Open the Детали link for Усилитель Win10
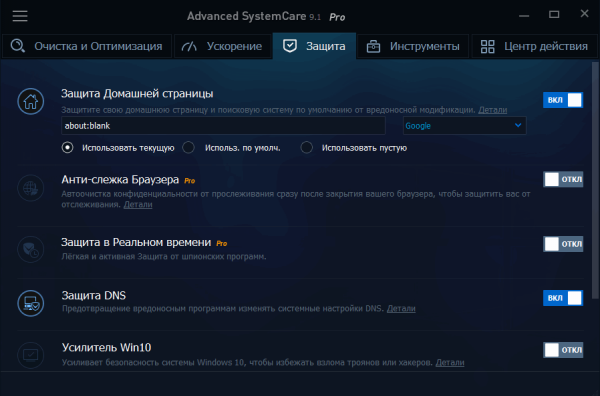This screenshot has height=396, width=600. [450, 362]
